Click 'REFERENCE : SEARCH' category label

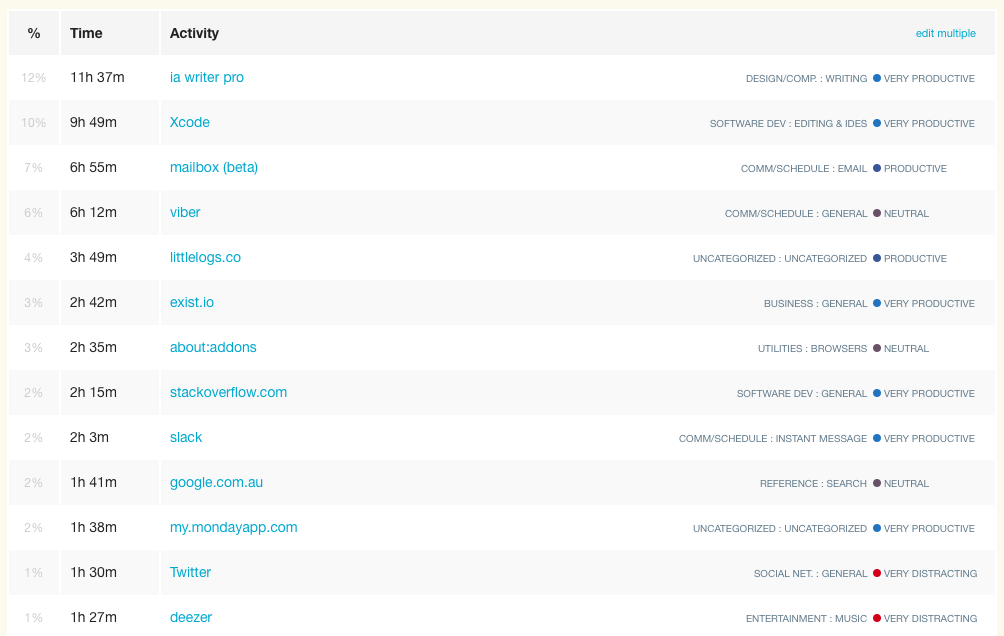point(813,484)
